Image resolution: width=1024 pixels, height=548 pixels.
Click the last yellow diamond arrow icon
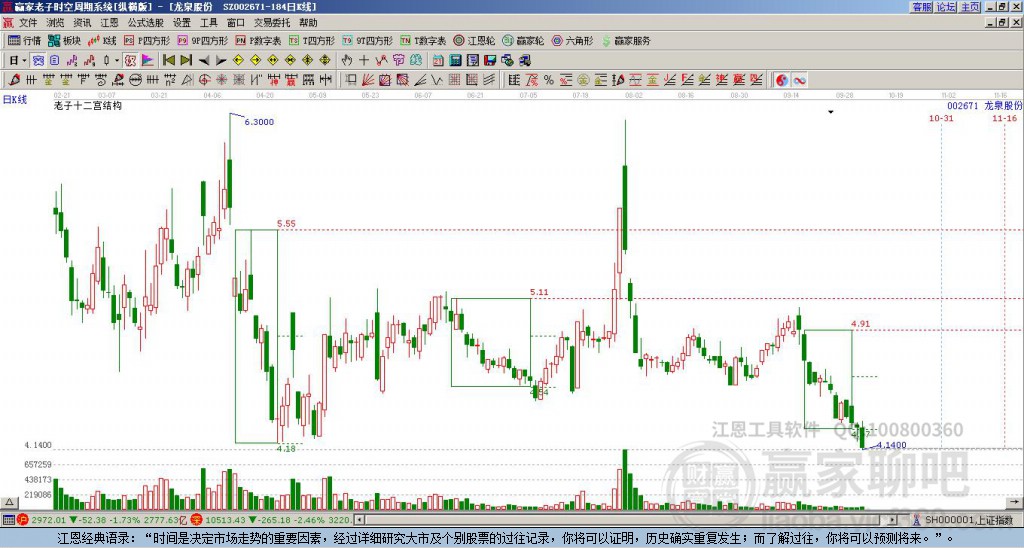coord(325,60)
